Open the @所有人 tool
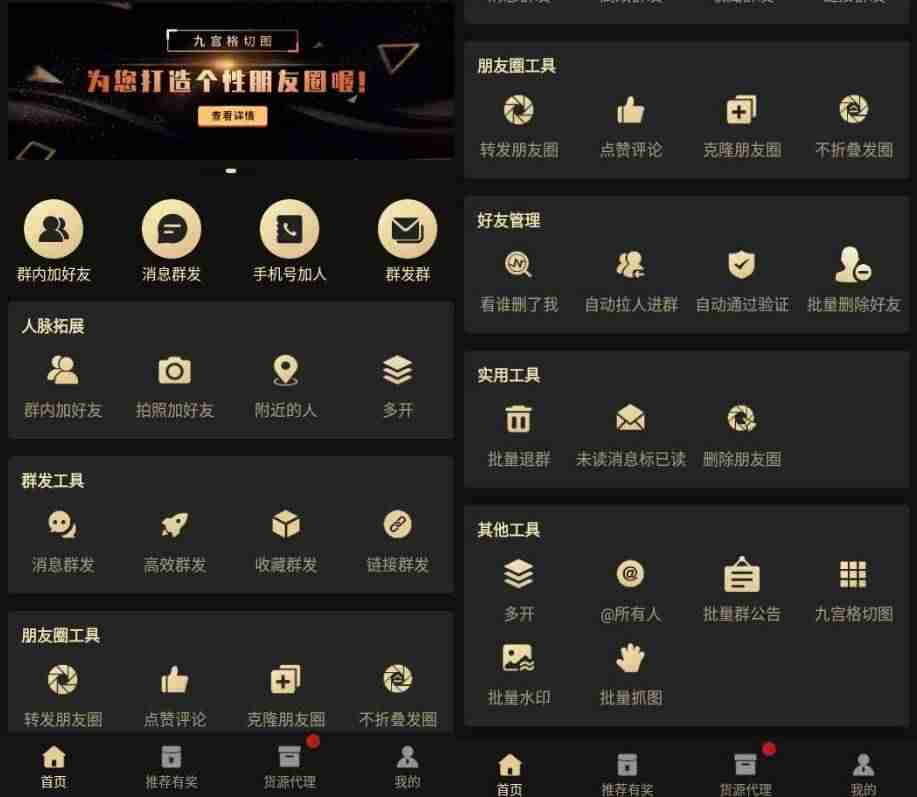The width and height of the screenshot is (917, 797). click(x=630, y=574)
